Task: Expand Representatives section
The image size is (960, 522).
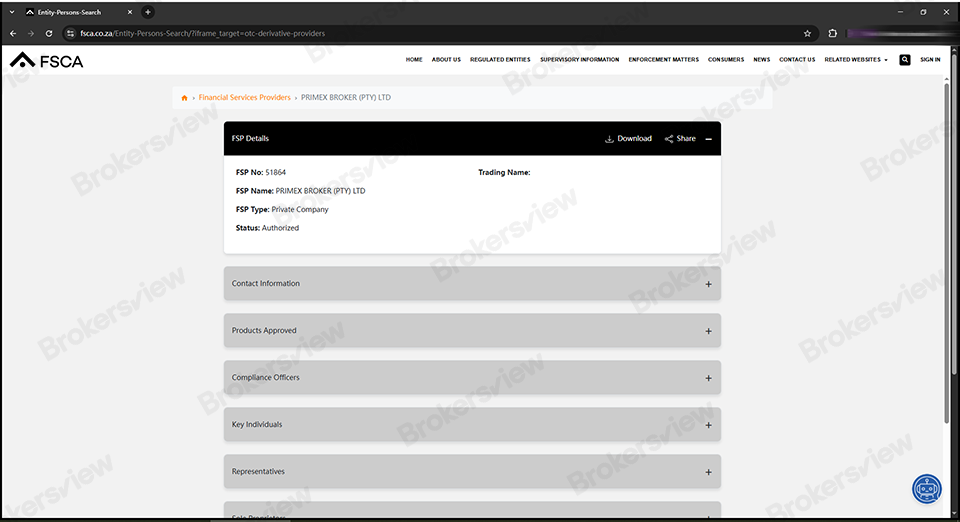Action: (x=472, y=471)
